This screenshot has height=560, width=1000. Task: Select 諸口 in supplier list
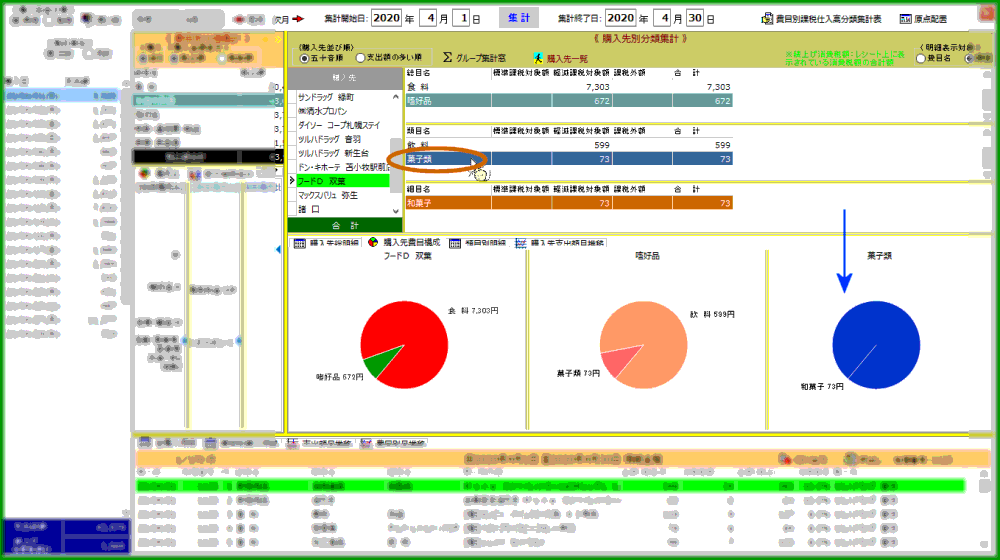[x=344, y=209]
